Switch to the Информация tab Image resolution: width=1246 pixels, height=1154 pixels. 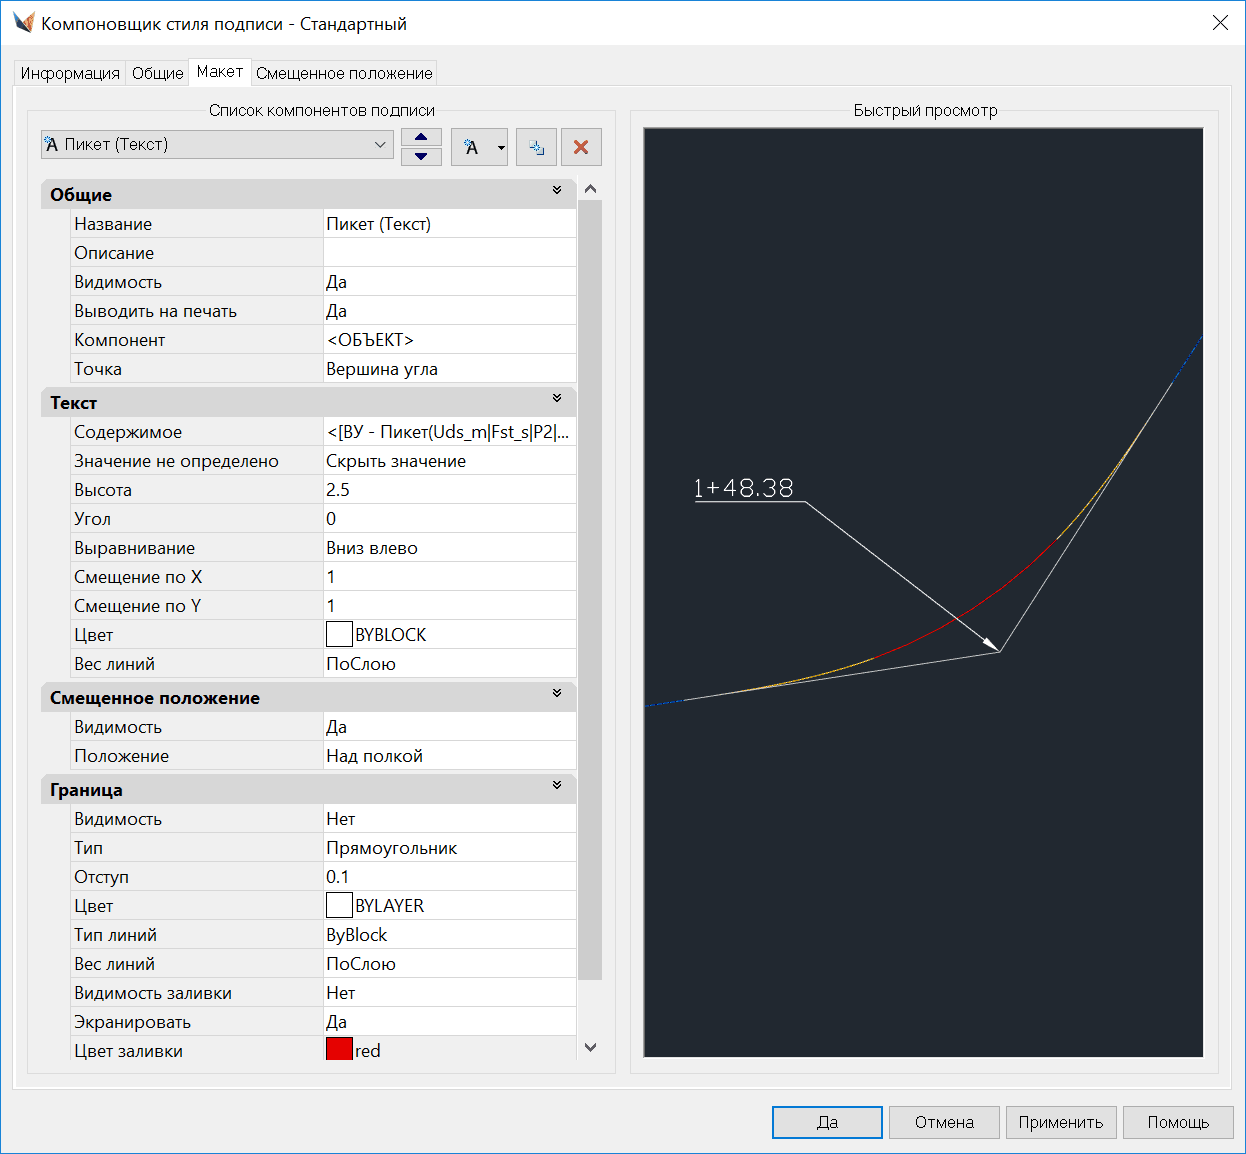click(70, 73)
